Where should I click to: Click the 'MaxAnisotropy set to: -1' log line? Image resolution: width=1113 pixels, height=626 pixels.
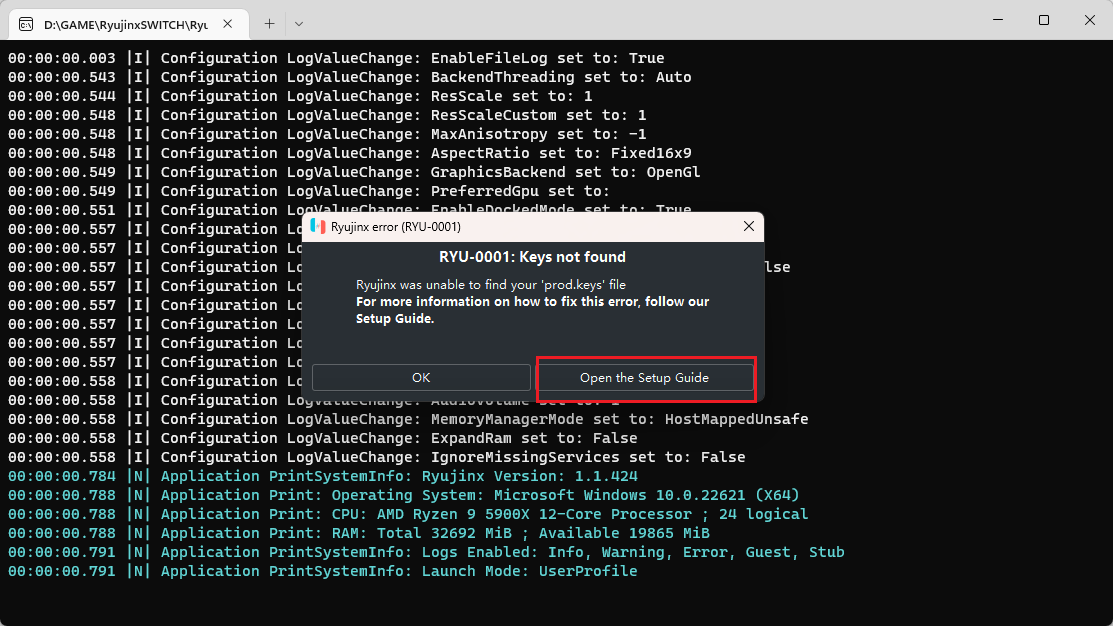pyautogui.click(x=327, y=134)
